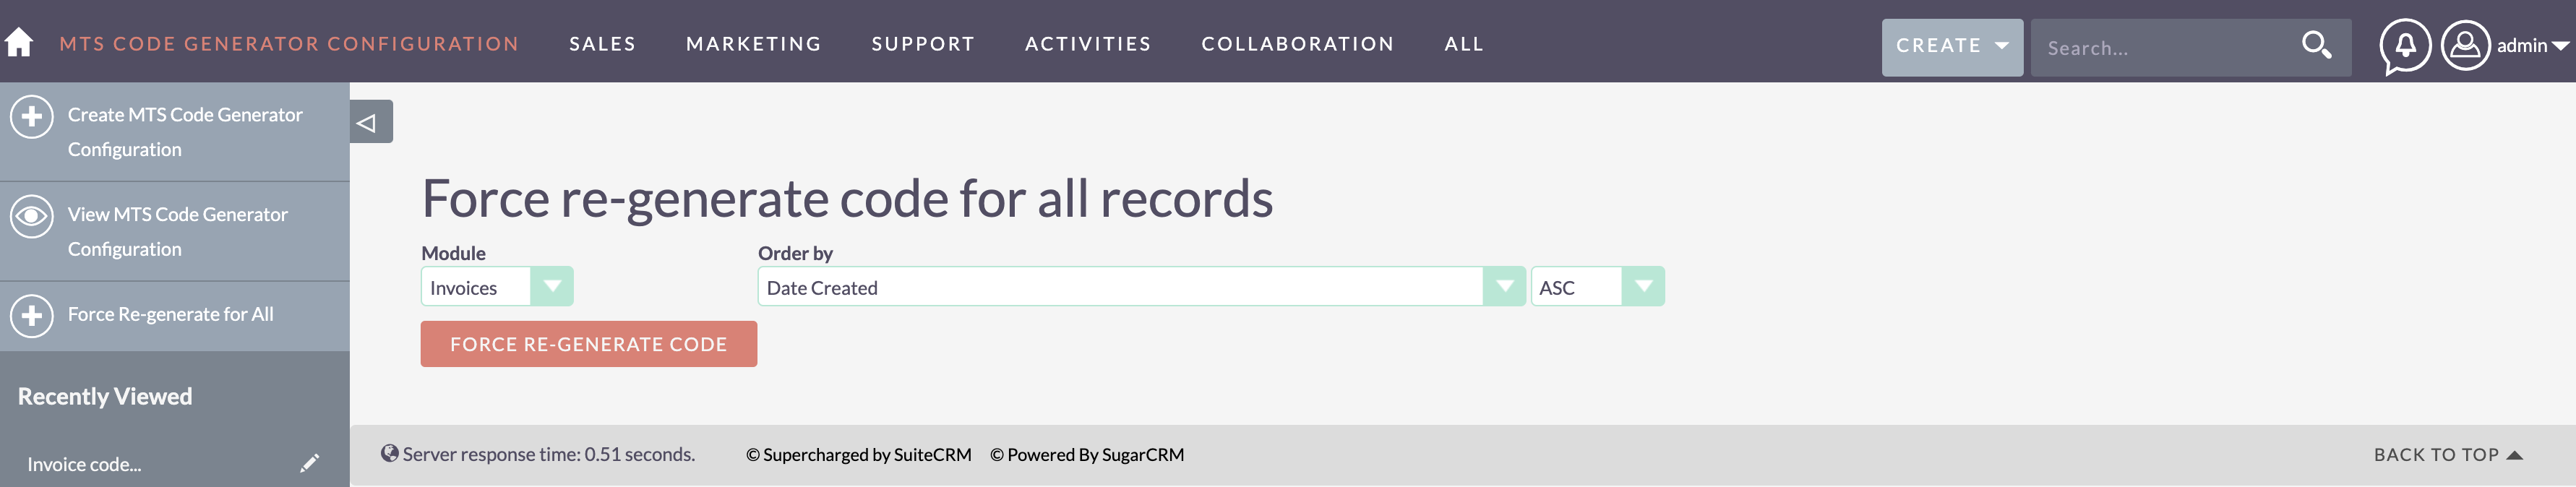Click the home icon in top bar
Screen dimensions: 2576x487
[19, 43]
